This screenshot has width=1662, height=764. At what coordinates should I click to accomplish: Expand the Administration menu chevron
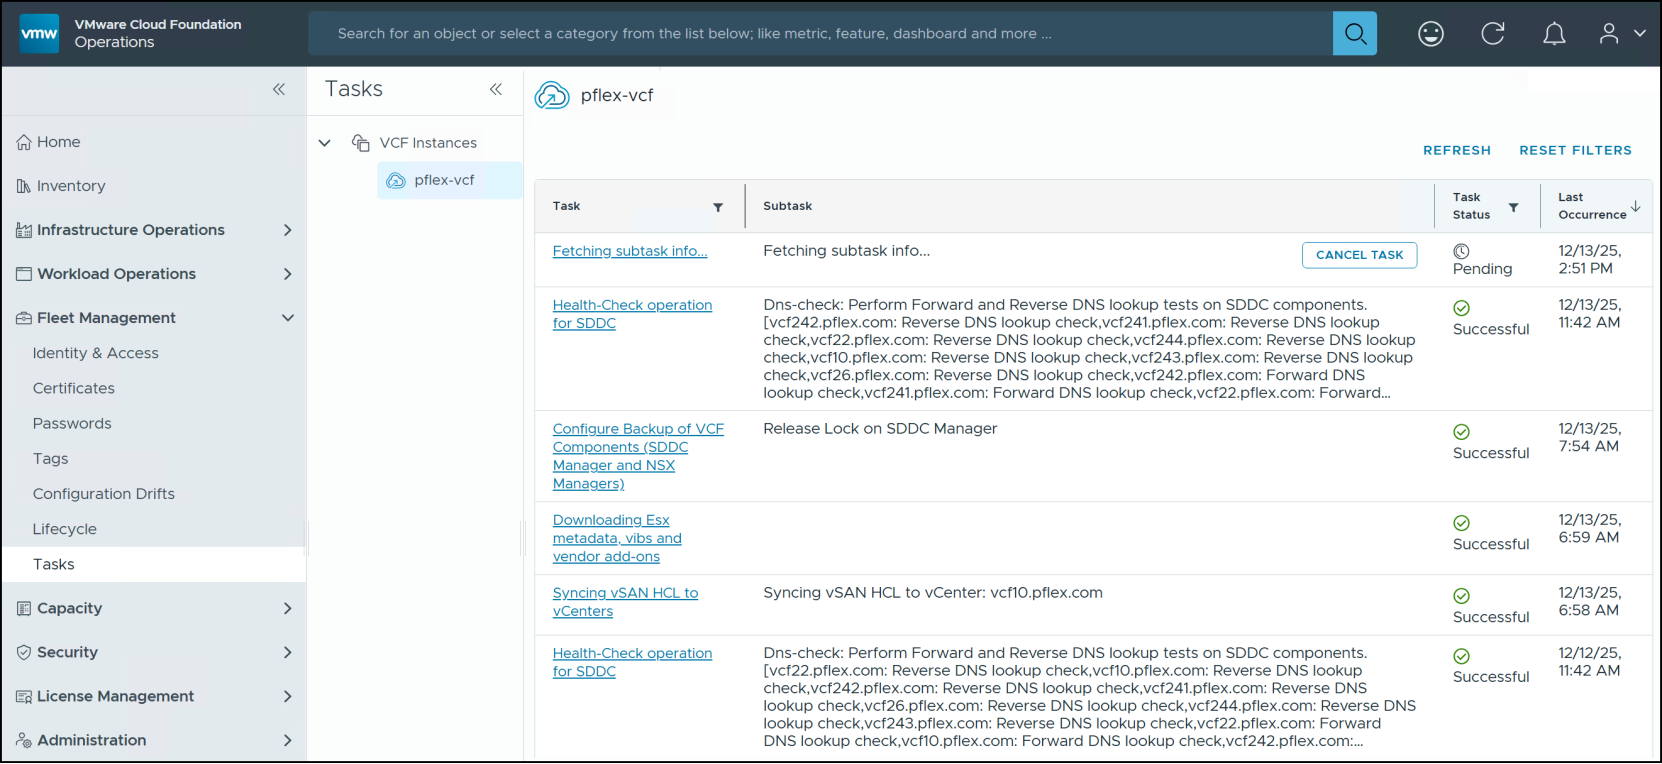(x=288, y=740)
